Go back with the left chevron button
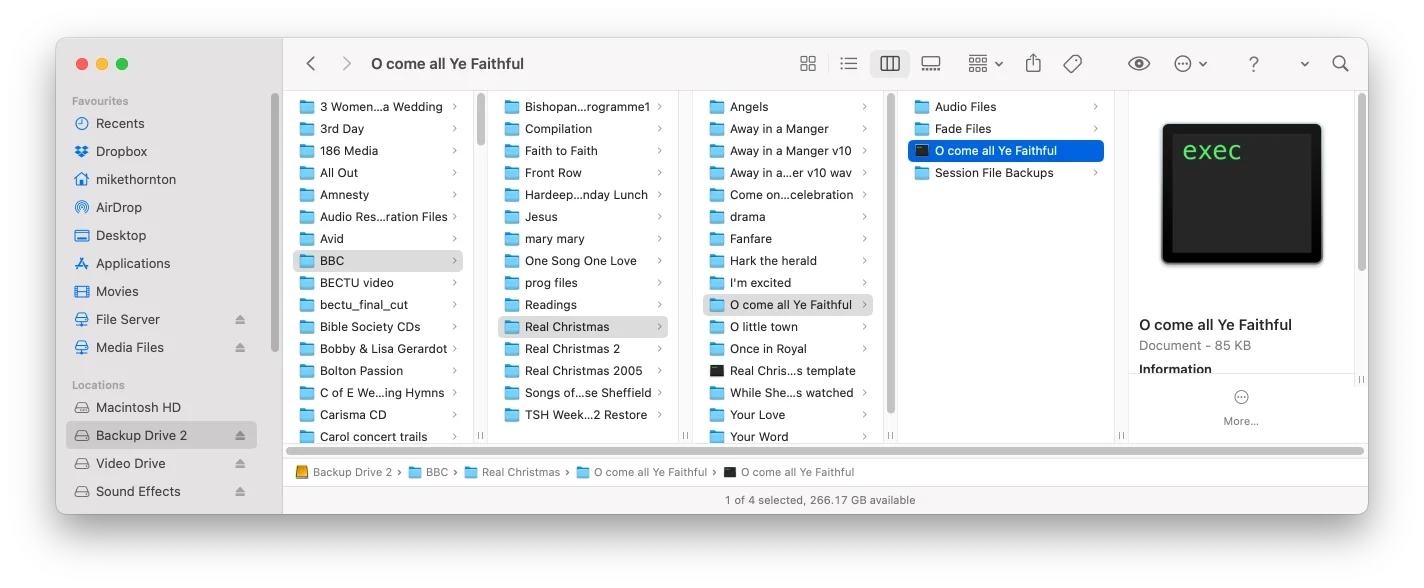Viewport: 1424px width, 588px height. (x=311, y=64)
